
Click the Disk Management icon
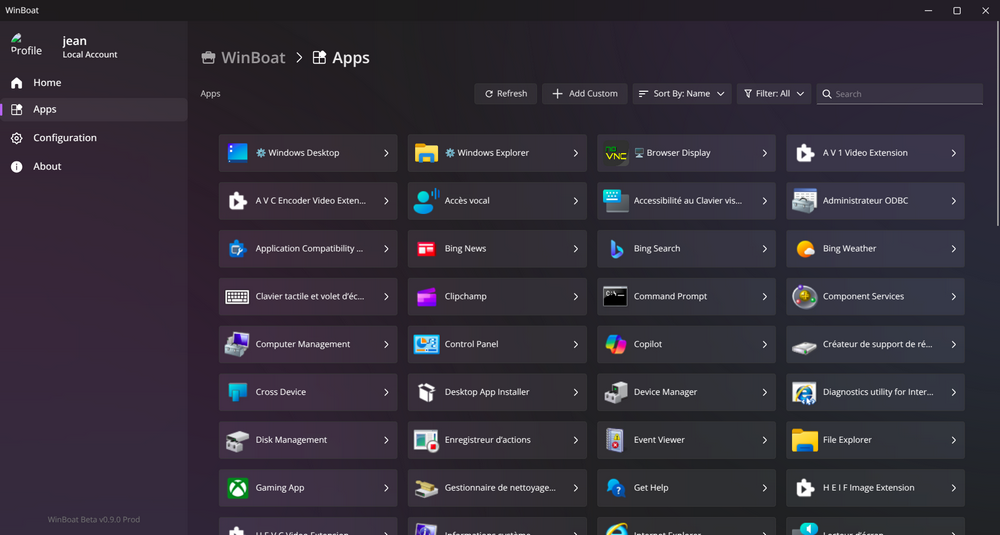point(237,440)
